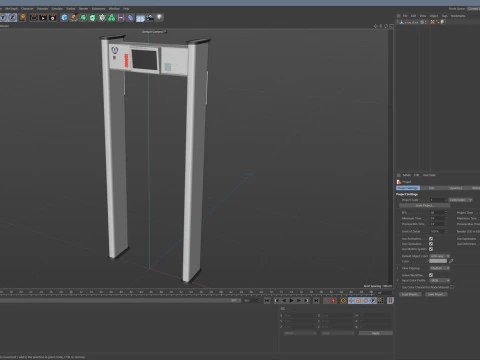Image resolution: width=480 pixels, height=360 pixels.
Task: Click the coordinate system orange cube icon
Action: click(x=23, y=17)
